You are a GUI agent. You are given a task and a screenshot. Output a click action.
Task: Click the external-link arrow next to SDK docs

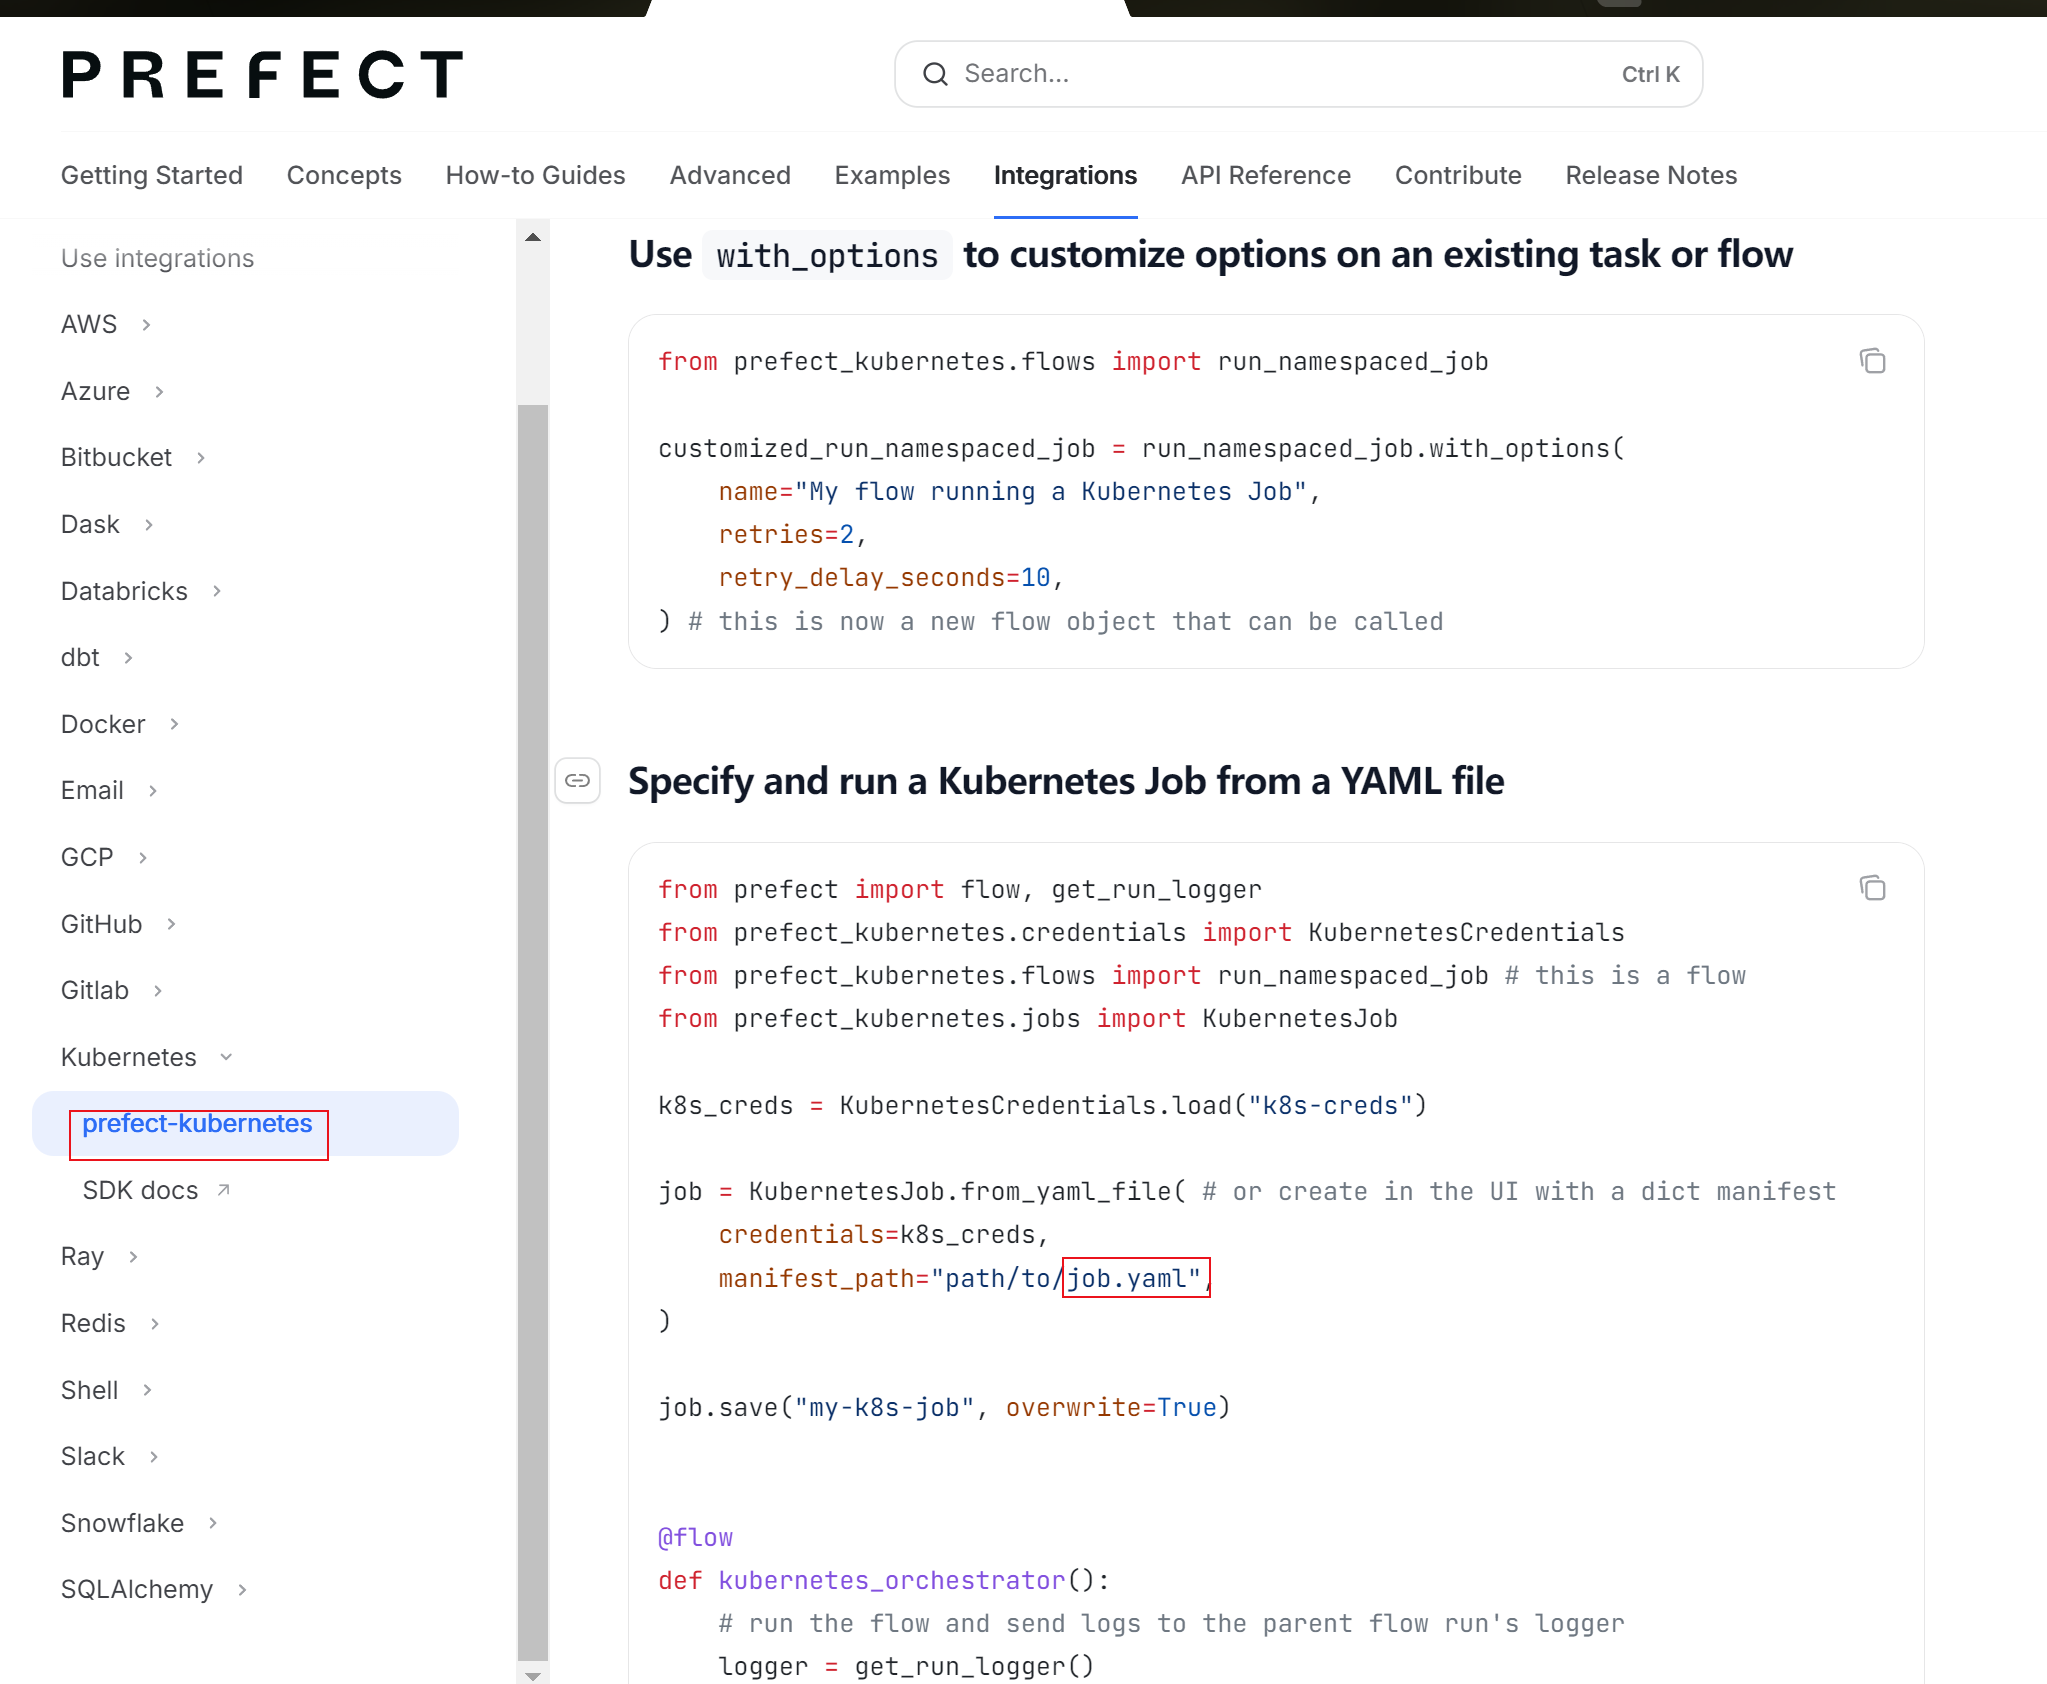click(x=224, y=1190)
